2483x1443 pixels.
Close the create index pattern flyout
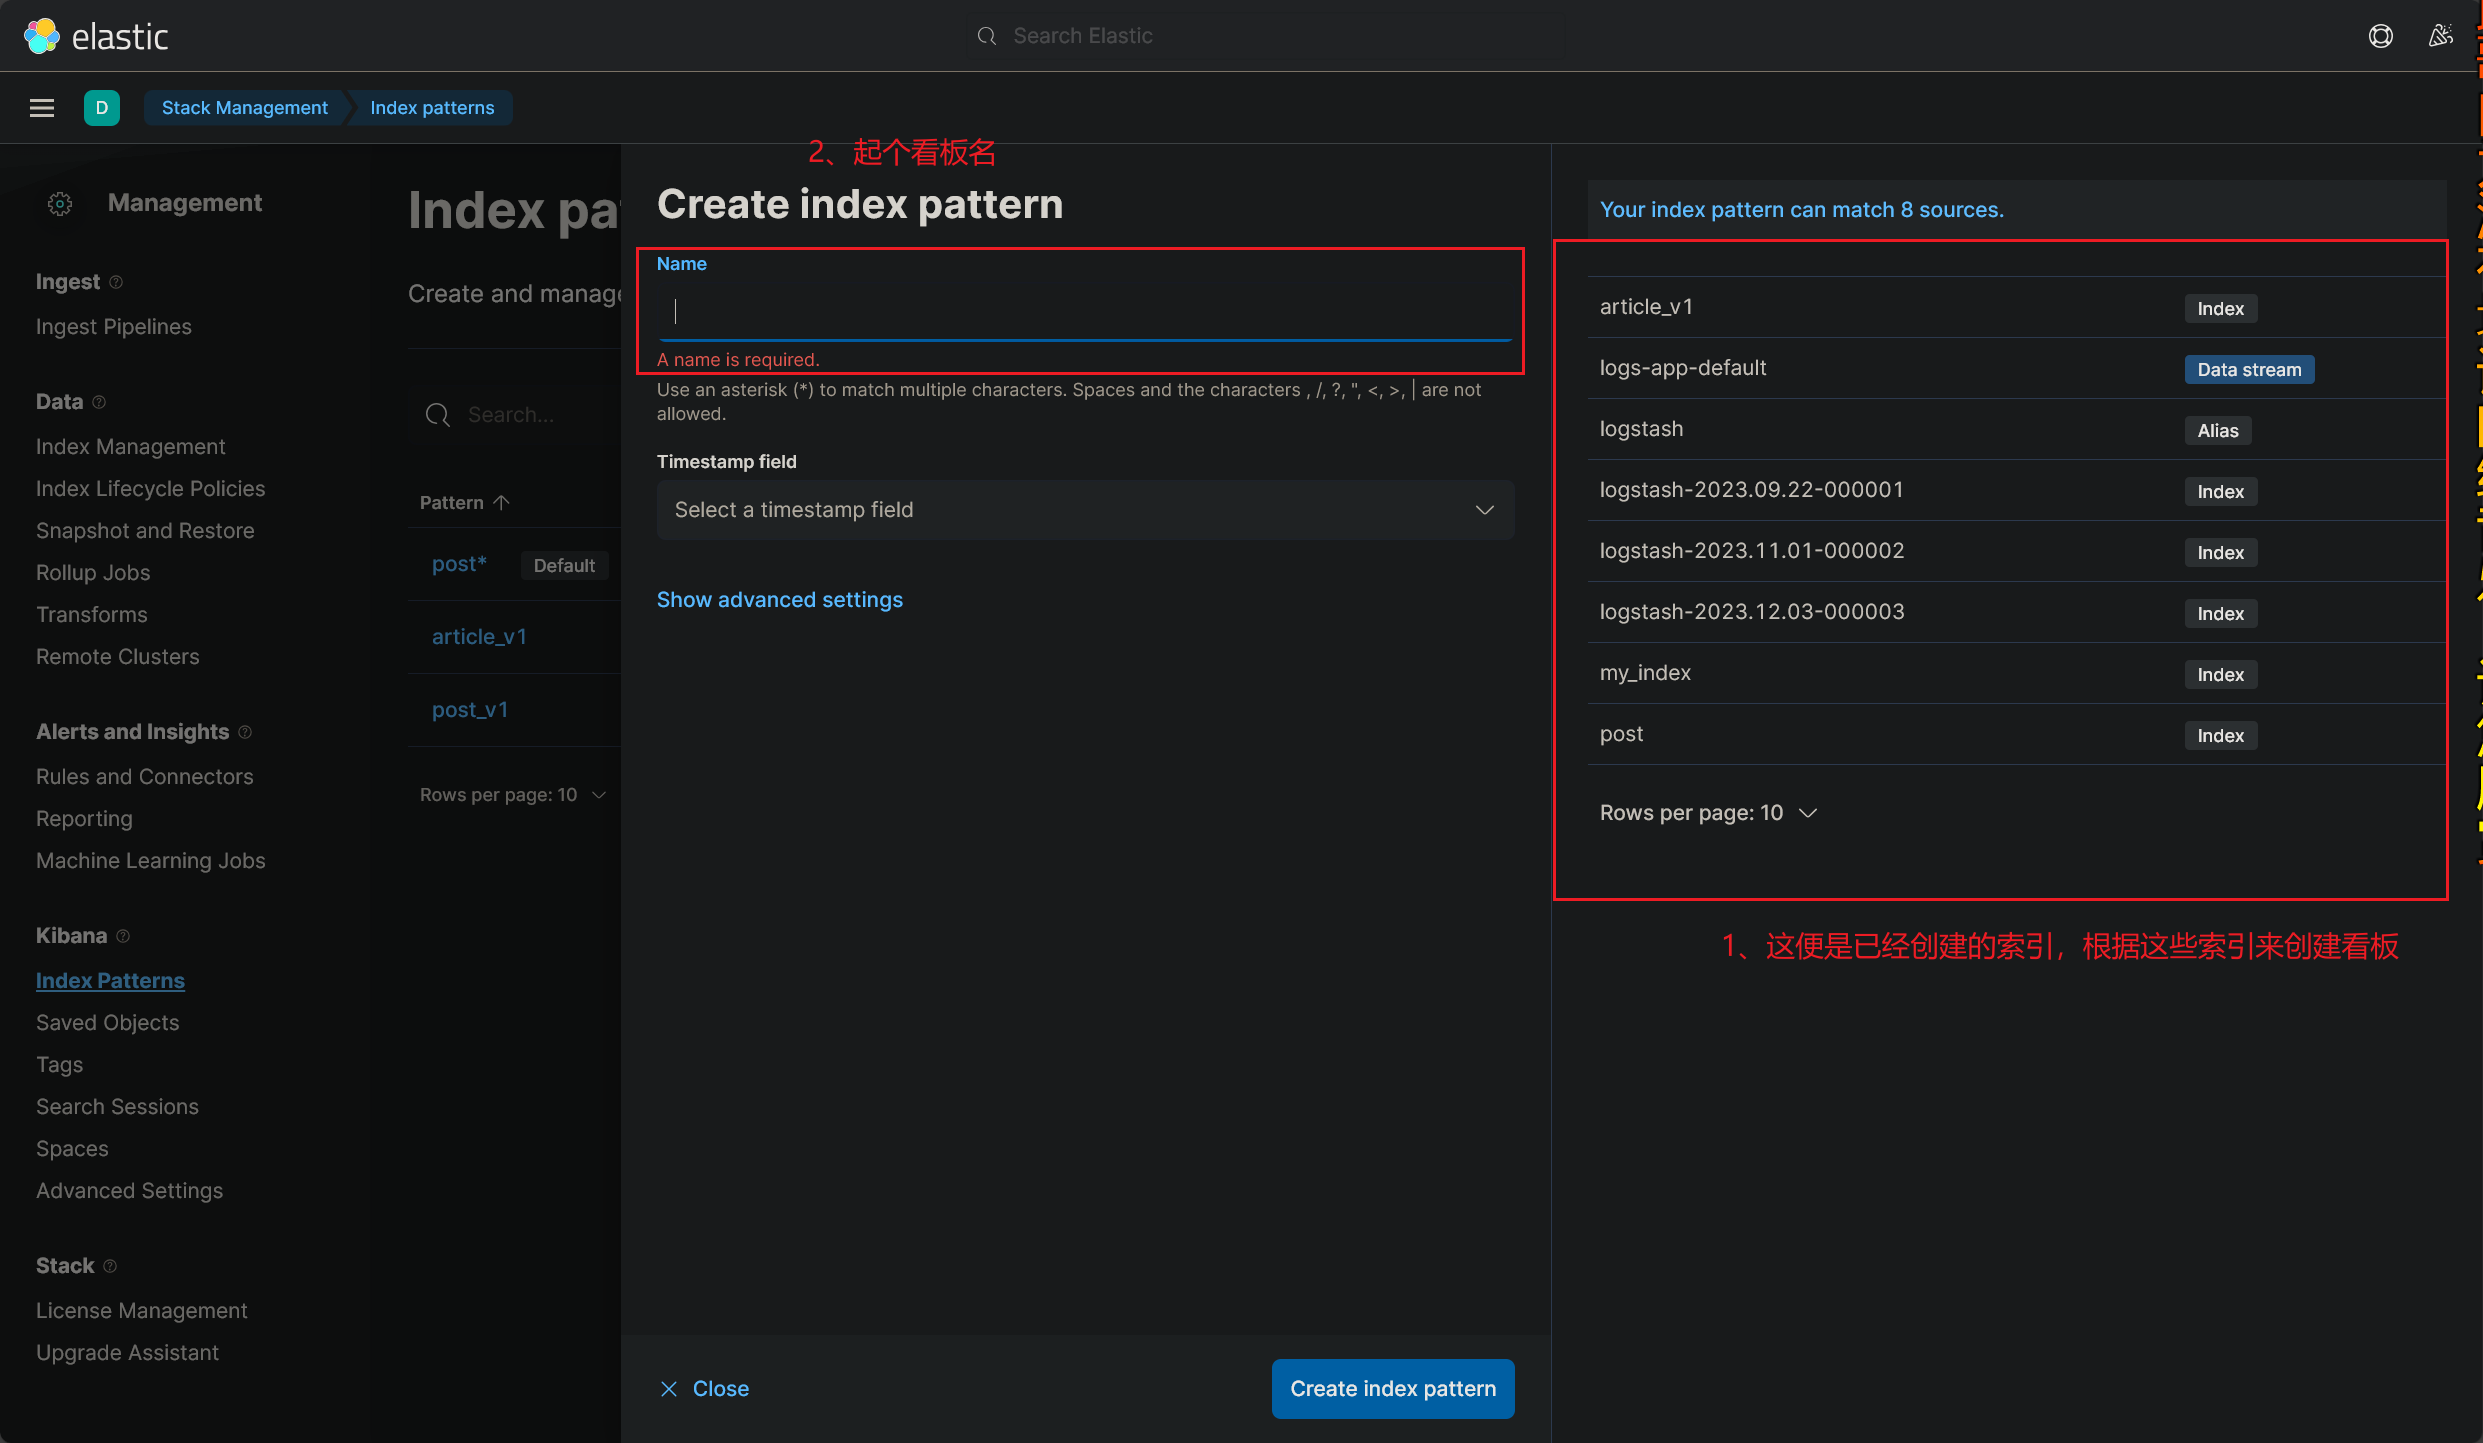pos(705,1388)
